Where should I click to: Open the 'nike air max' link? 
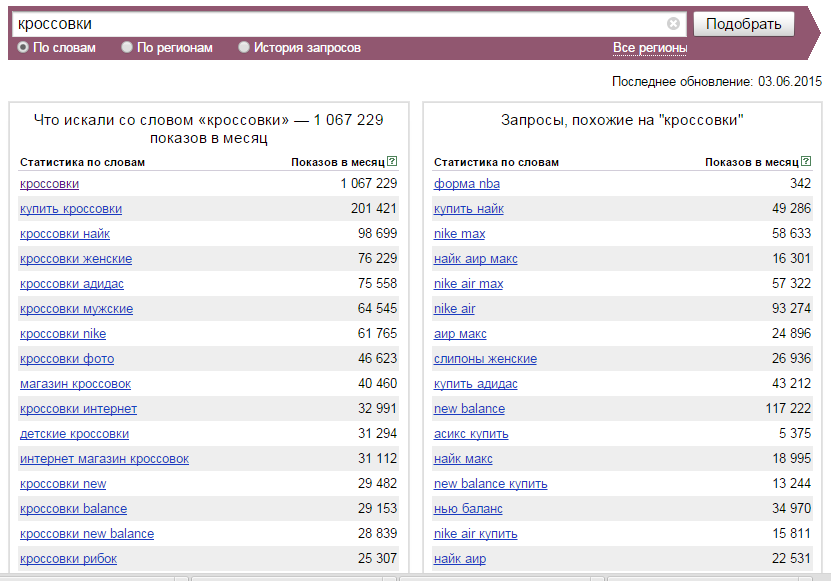(468, 284)
